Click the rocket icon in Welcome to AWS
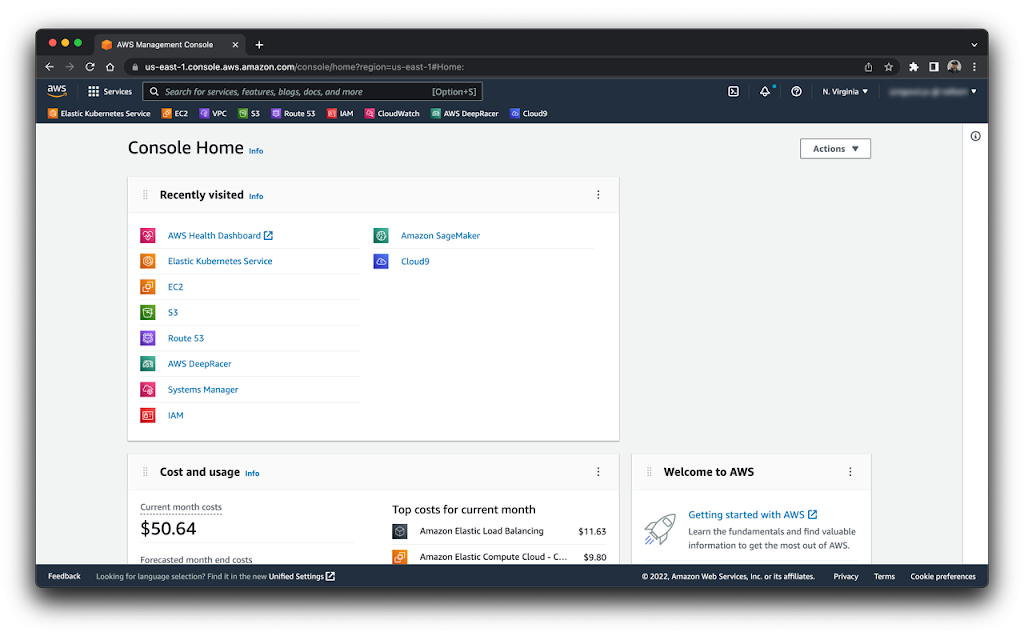This screenshot has height=640, width=1024. click(x=660, y=529)
